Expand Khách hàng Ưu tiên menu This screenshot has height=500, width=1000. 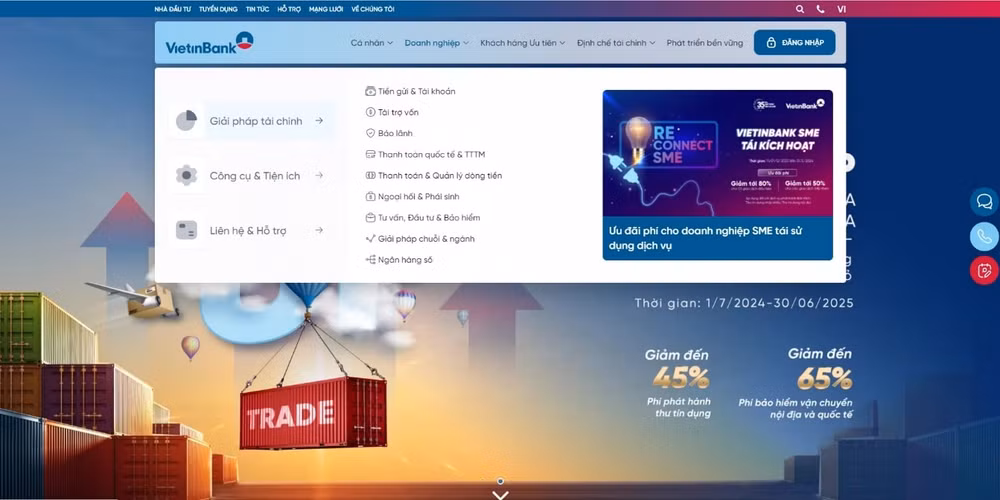pyautogui.click(x=523, y=43)
